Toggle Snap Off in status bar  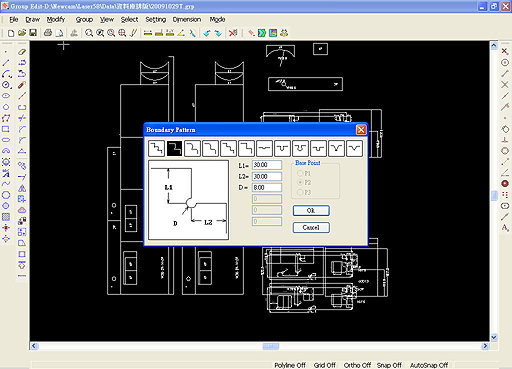389,365
